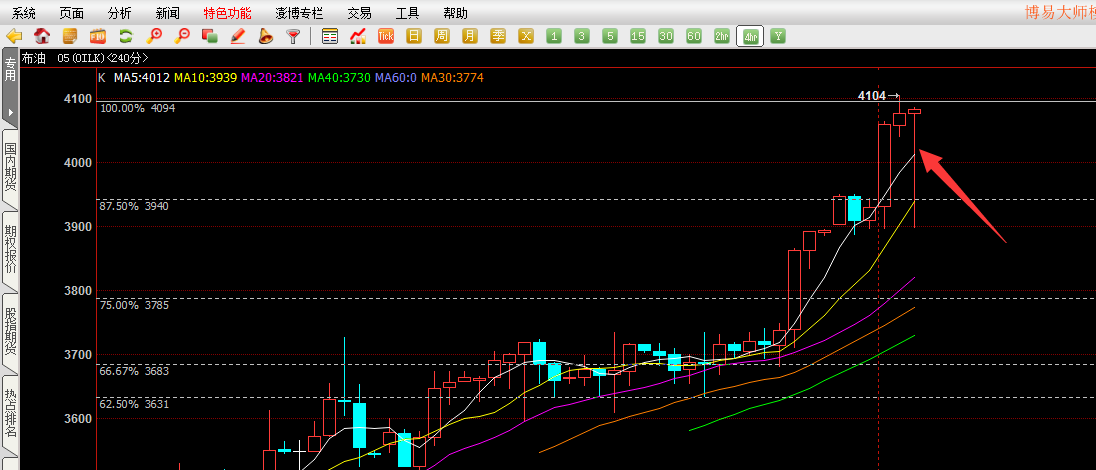Switch to weekly 周 chart period
Viewport: 1096px width, 470px height.
pyautogui.click(x=442, y=36)
